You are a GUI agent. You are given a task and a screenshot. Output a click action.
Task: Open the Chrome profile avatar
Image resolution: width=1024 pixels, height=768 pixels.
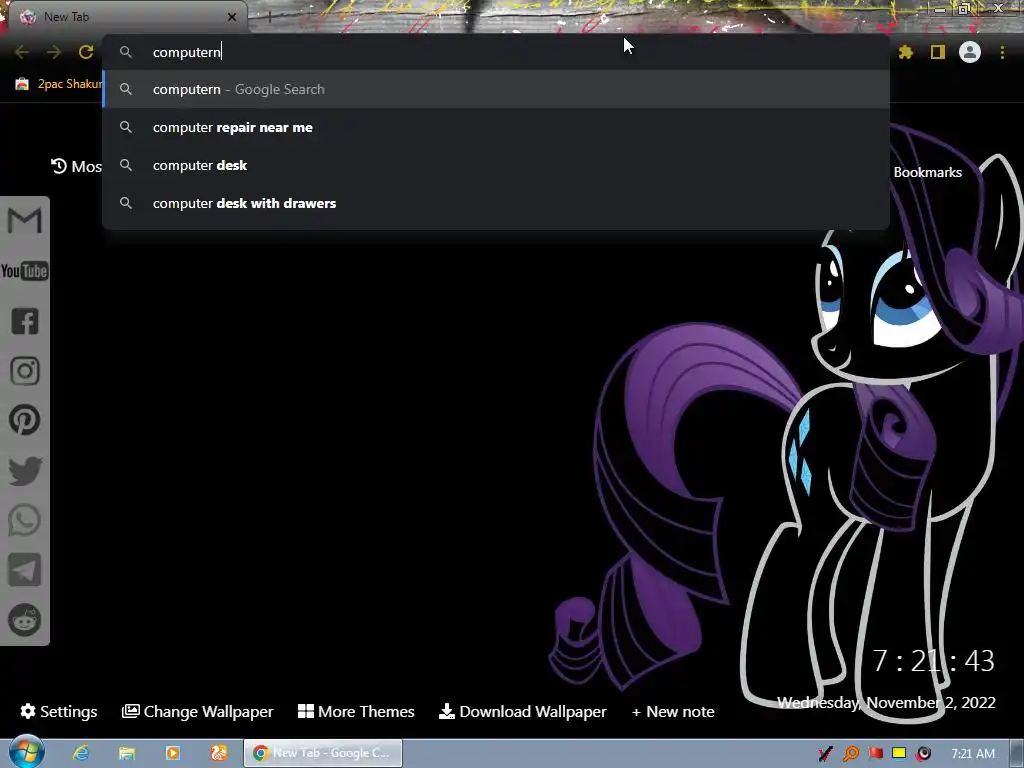tap(970, 52)
